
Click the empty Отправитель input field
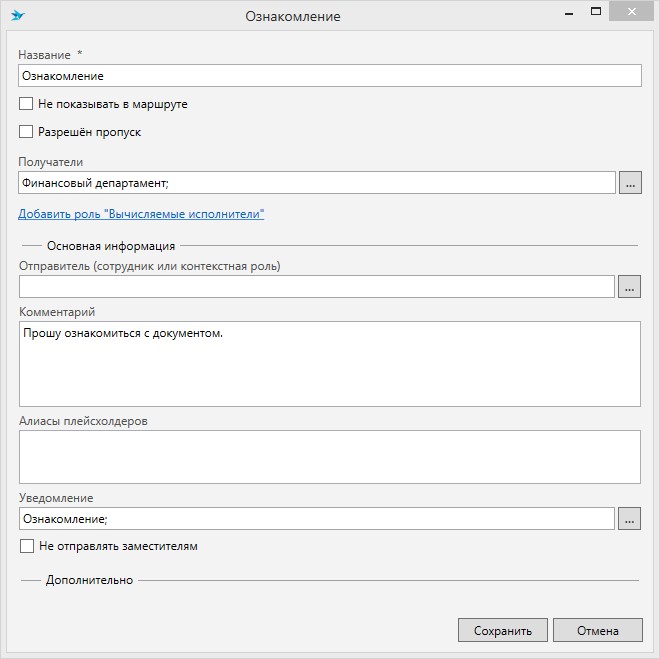click(x=316, y=287)
